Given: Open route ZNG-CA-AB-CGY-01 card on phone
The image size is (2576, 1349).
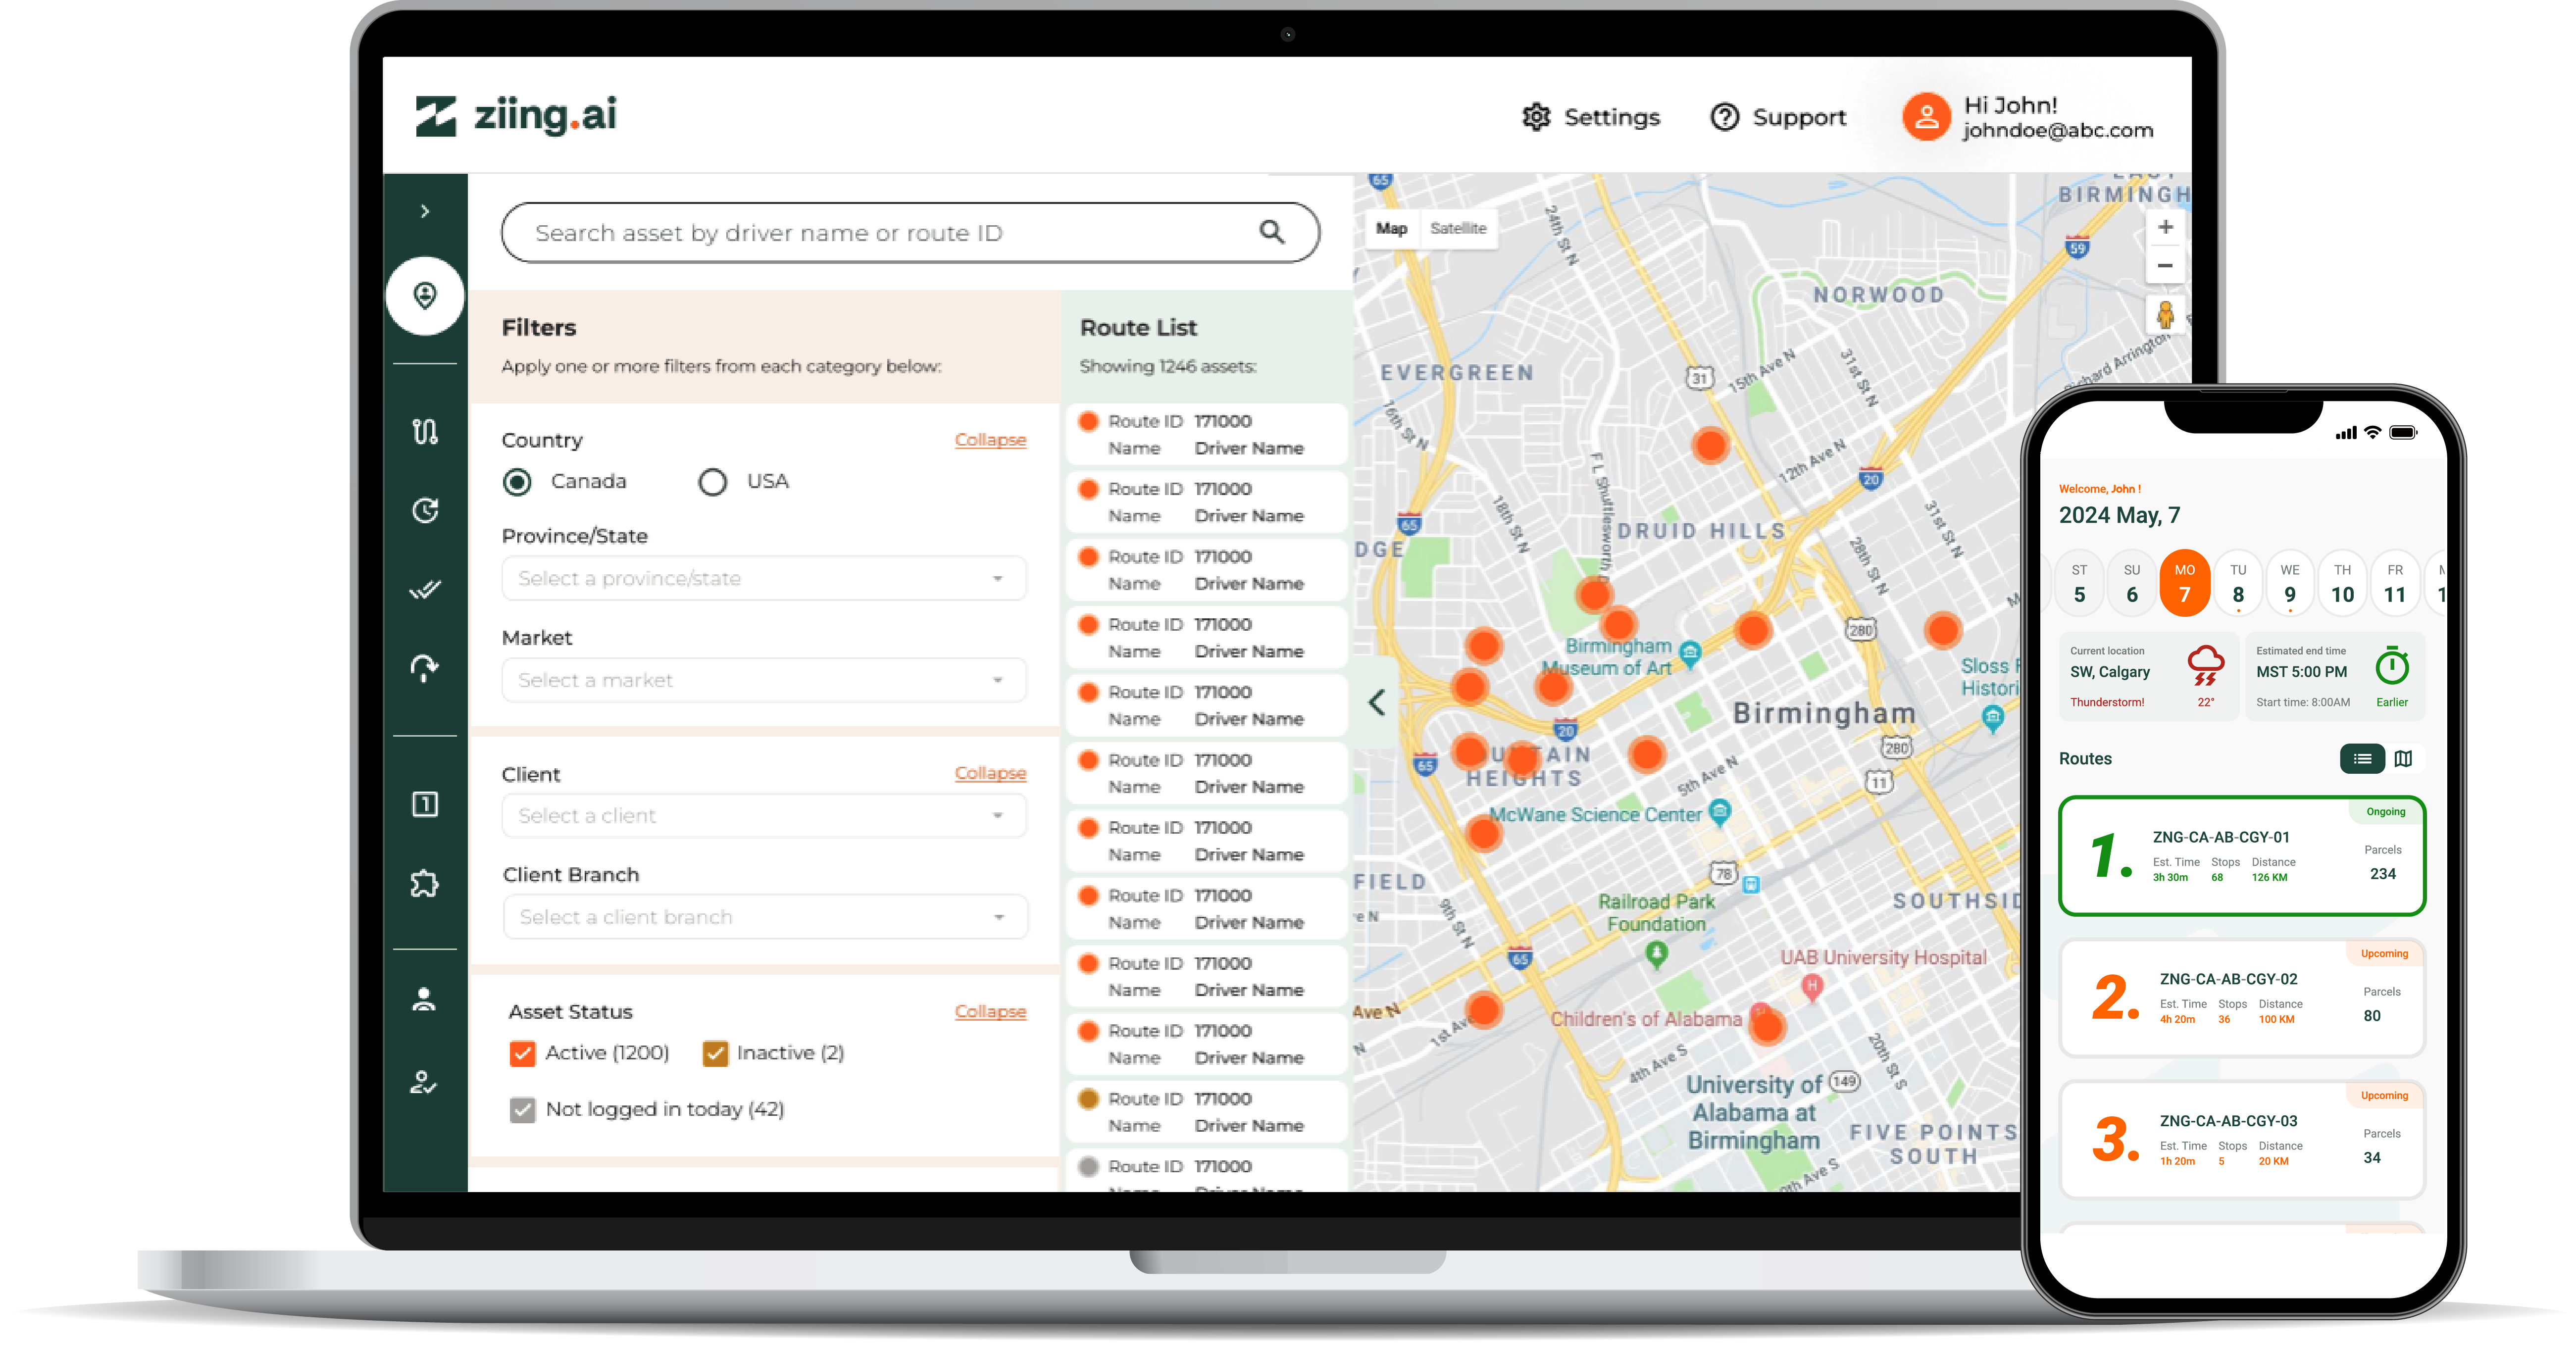Looking at the screenshot, I should (x=2242, y=856).
